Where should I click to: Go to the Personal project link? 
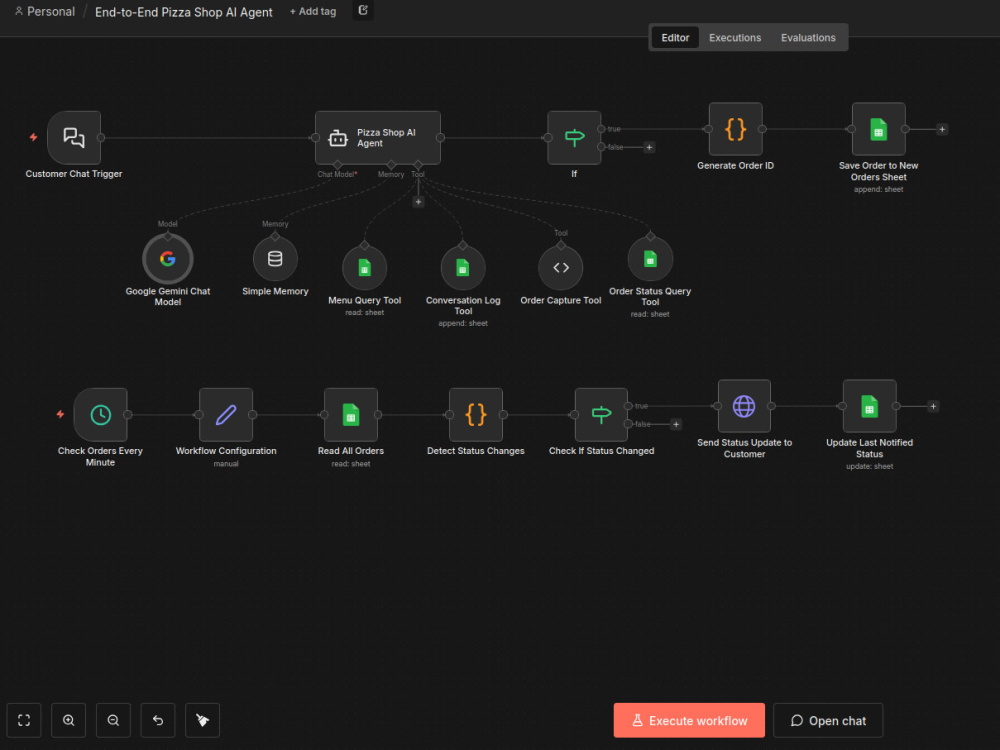tap(45, 11)
